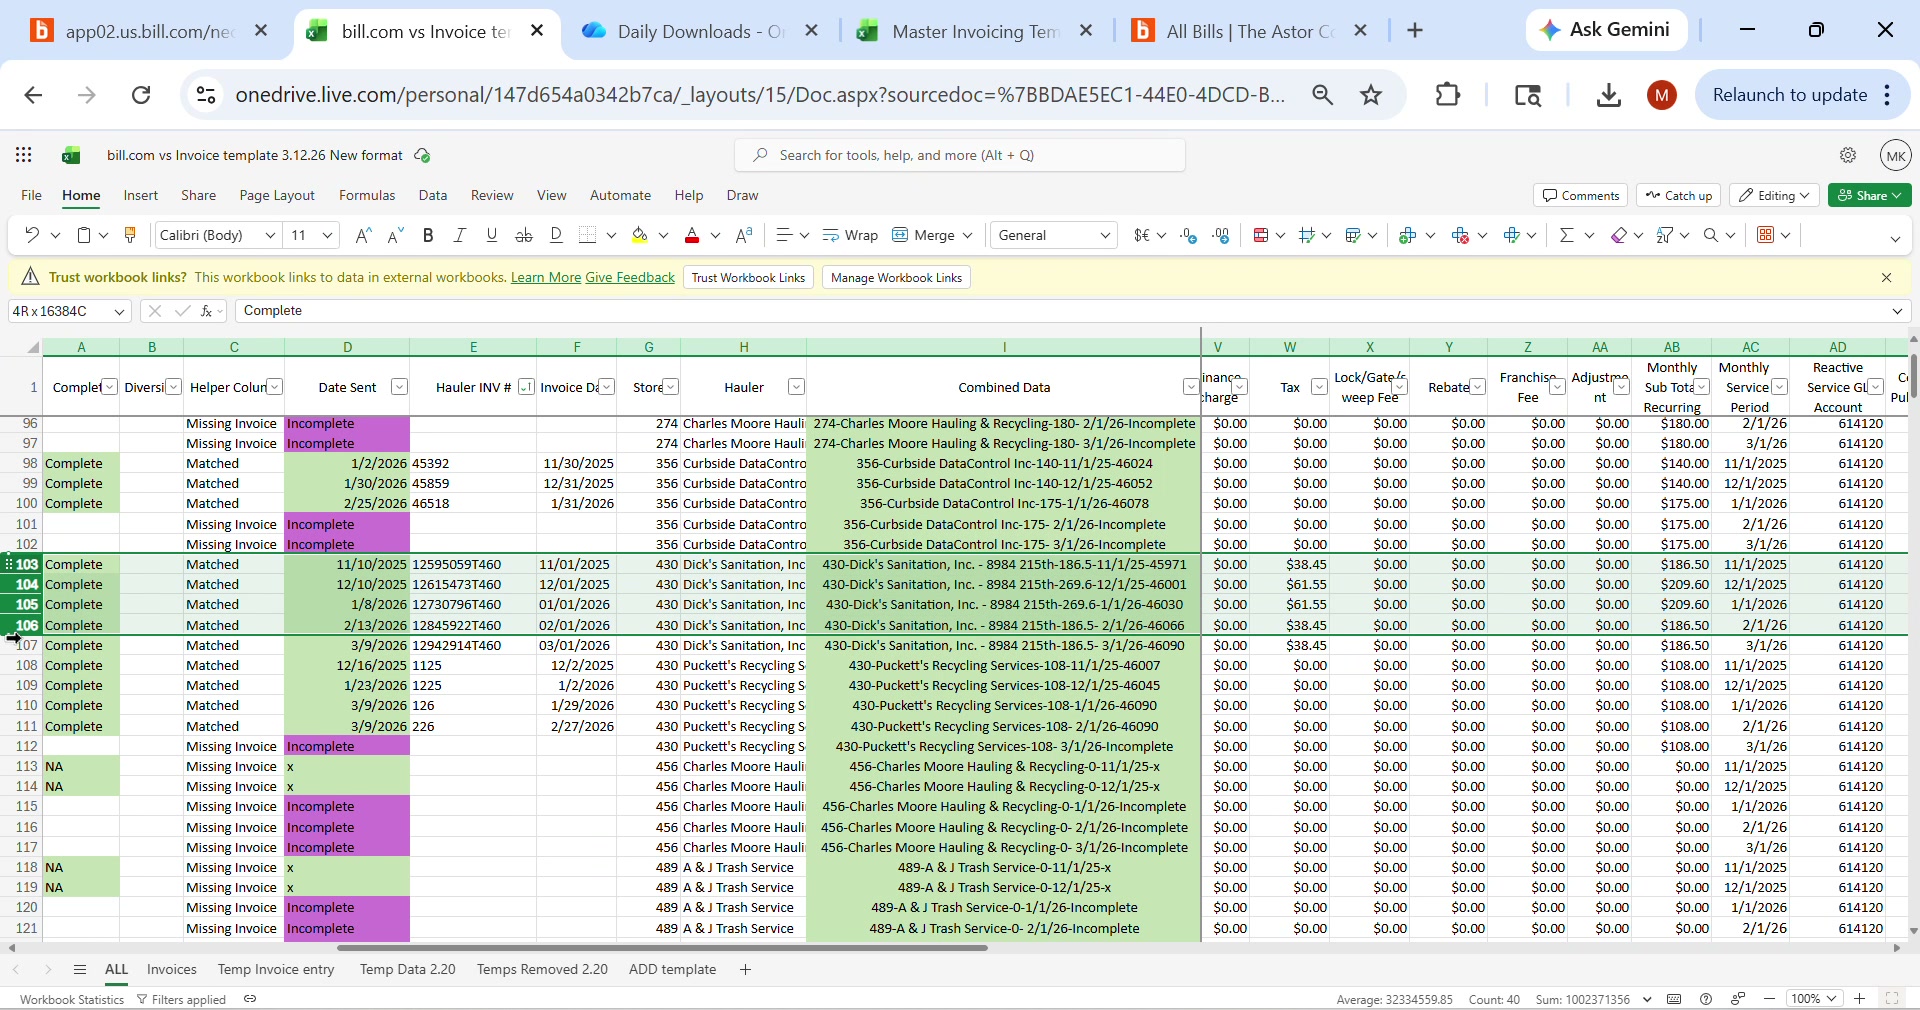Viewport: 1920px width, 1010px height.
Task: Open the General number format dropdown
Action: 1053,235
